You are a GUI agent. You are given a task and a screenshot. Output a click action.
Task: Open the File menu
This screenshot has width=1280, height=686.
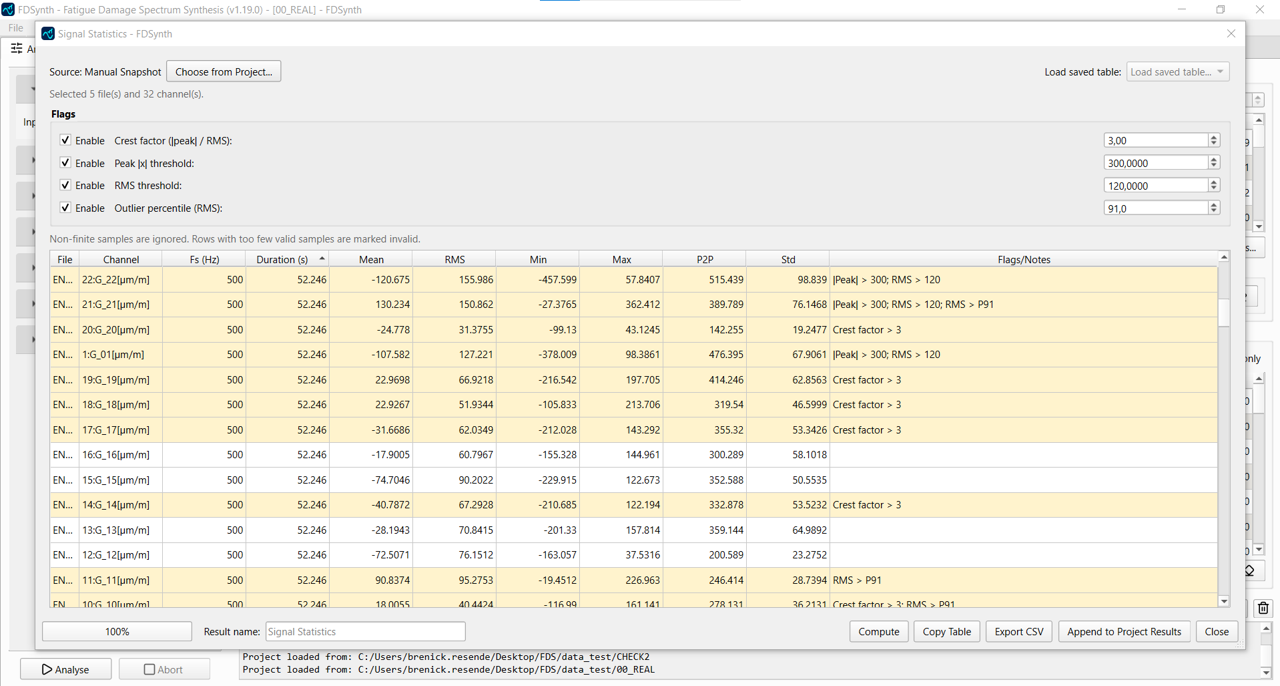pyautogui.click(x=15, y=28)
